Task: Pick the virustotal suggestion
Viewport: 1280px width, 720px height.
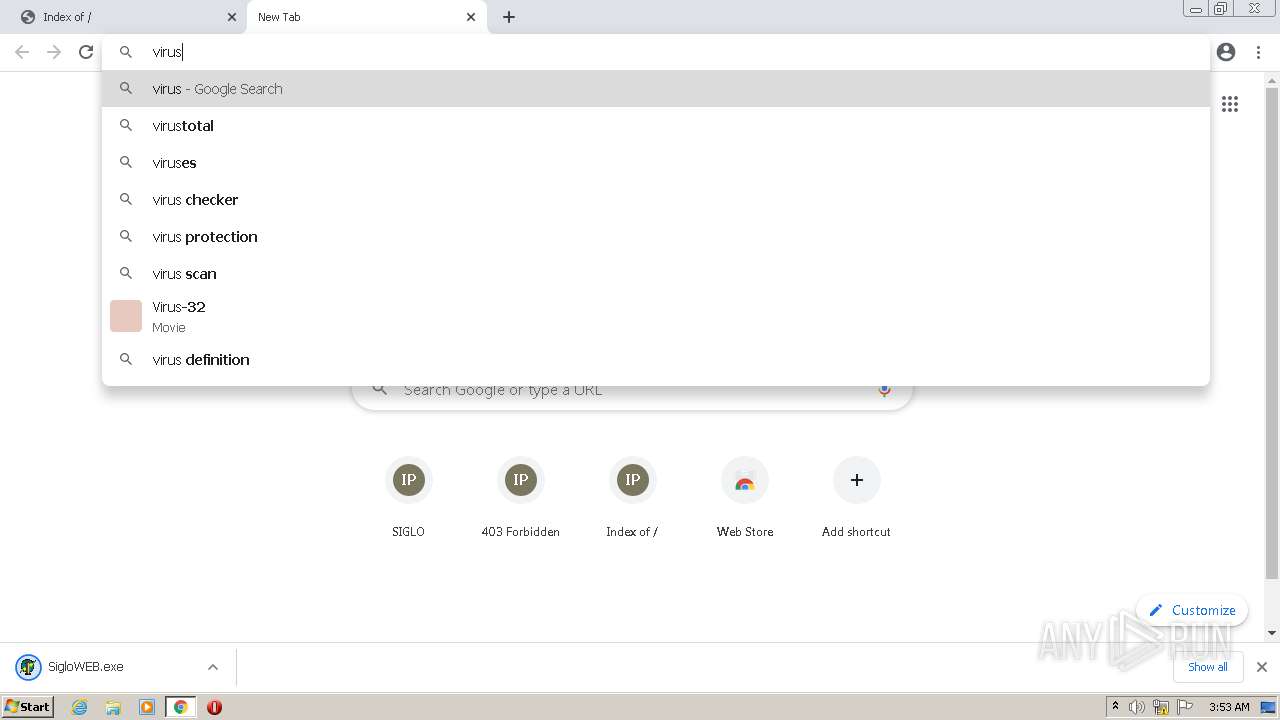Action: point(656,126)
